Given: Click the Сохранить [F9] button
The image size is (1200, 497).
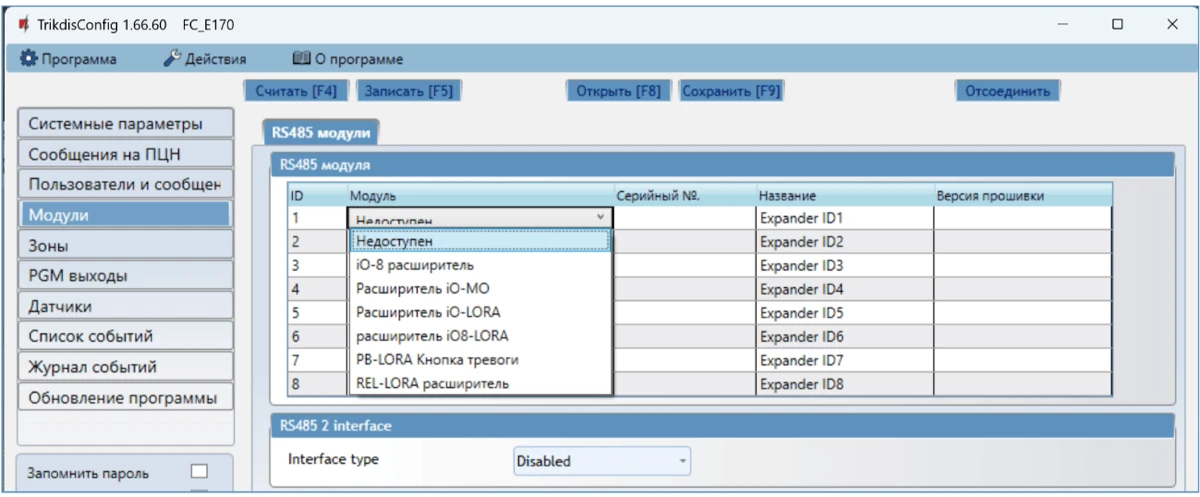Looking at the screenshot, I should coord(730,91).
